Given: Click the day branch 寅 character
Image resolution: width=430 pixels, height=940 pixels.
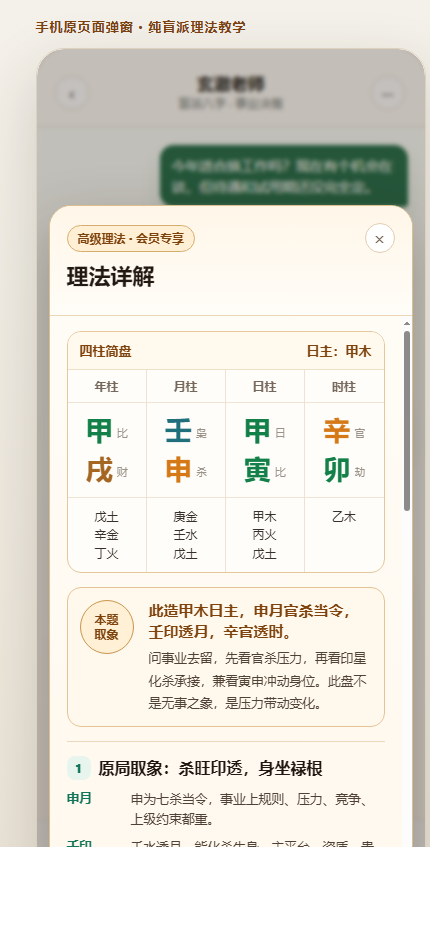Looking at the screenshot, I should [x=258, y=471].
